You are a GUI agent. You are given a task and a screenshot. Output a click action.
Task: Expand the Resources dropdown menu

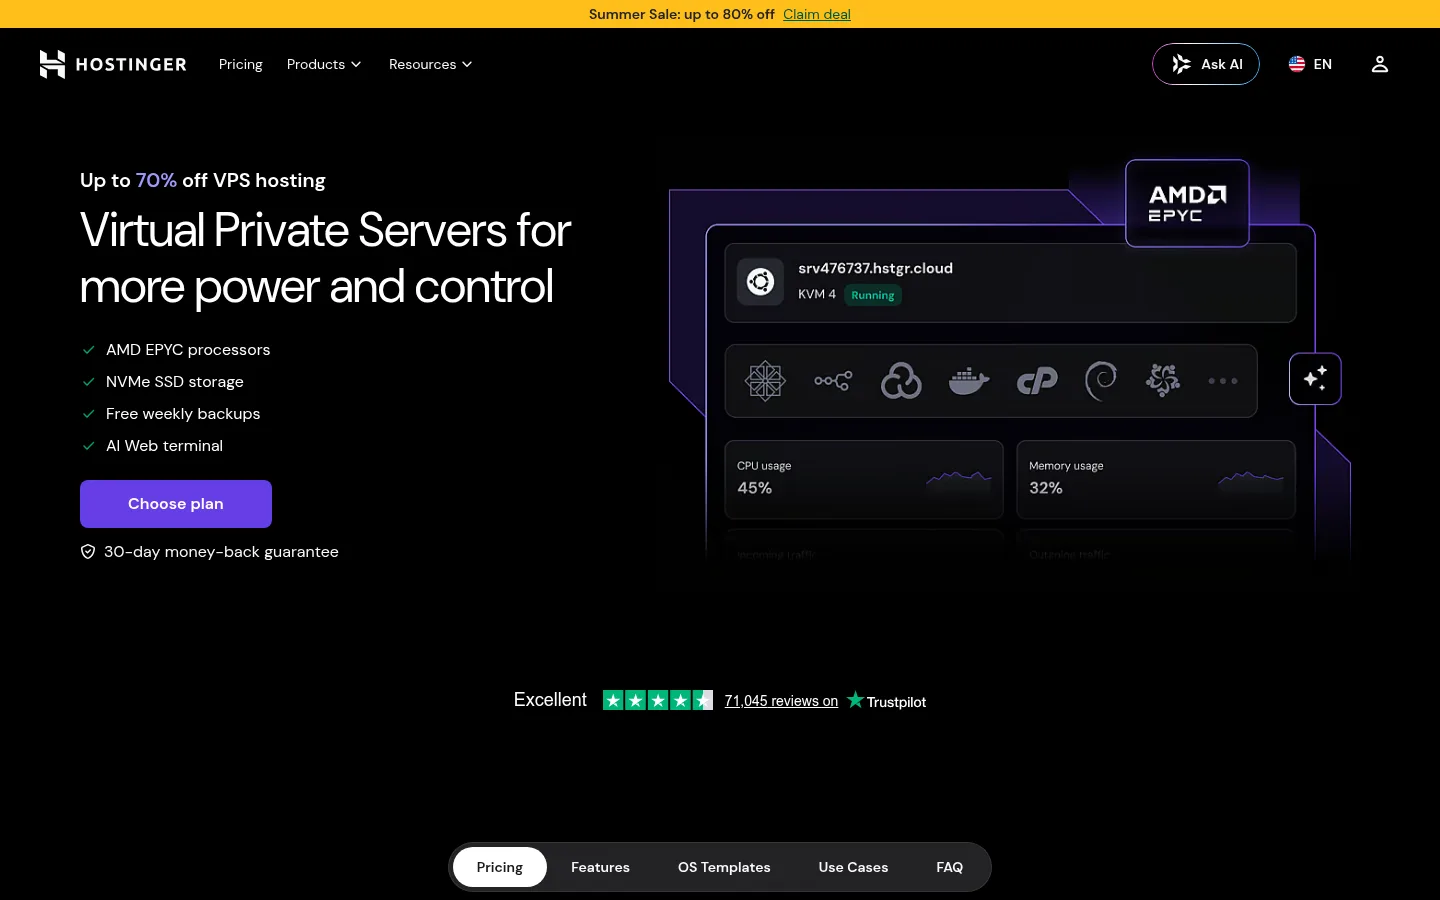(431, 64)
